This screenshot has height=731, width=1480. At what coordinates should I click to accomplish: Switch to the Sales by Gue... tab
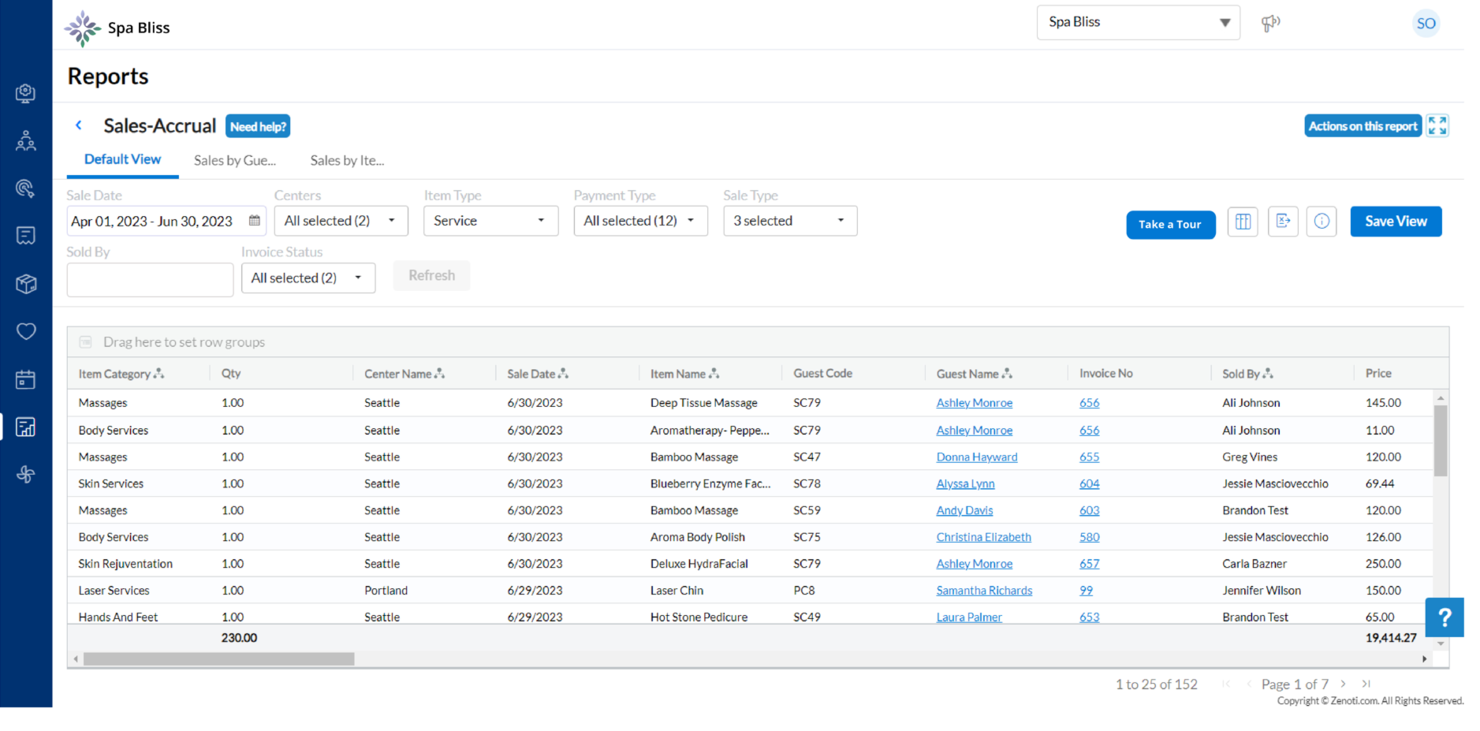pos(235,161)
